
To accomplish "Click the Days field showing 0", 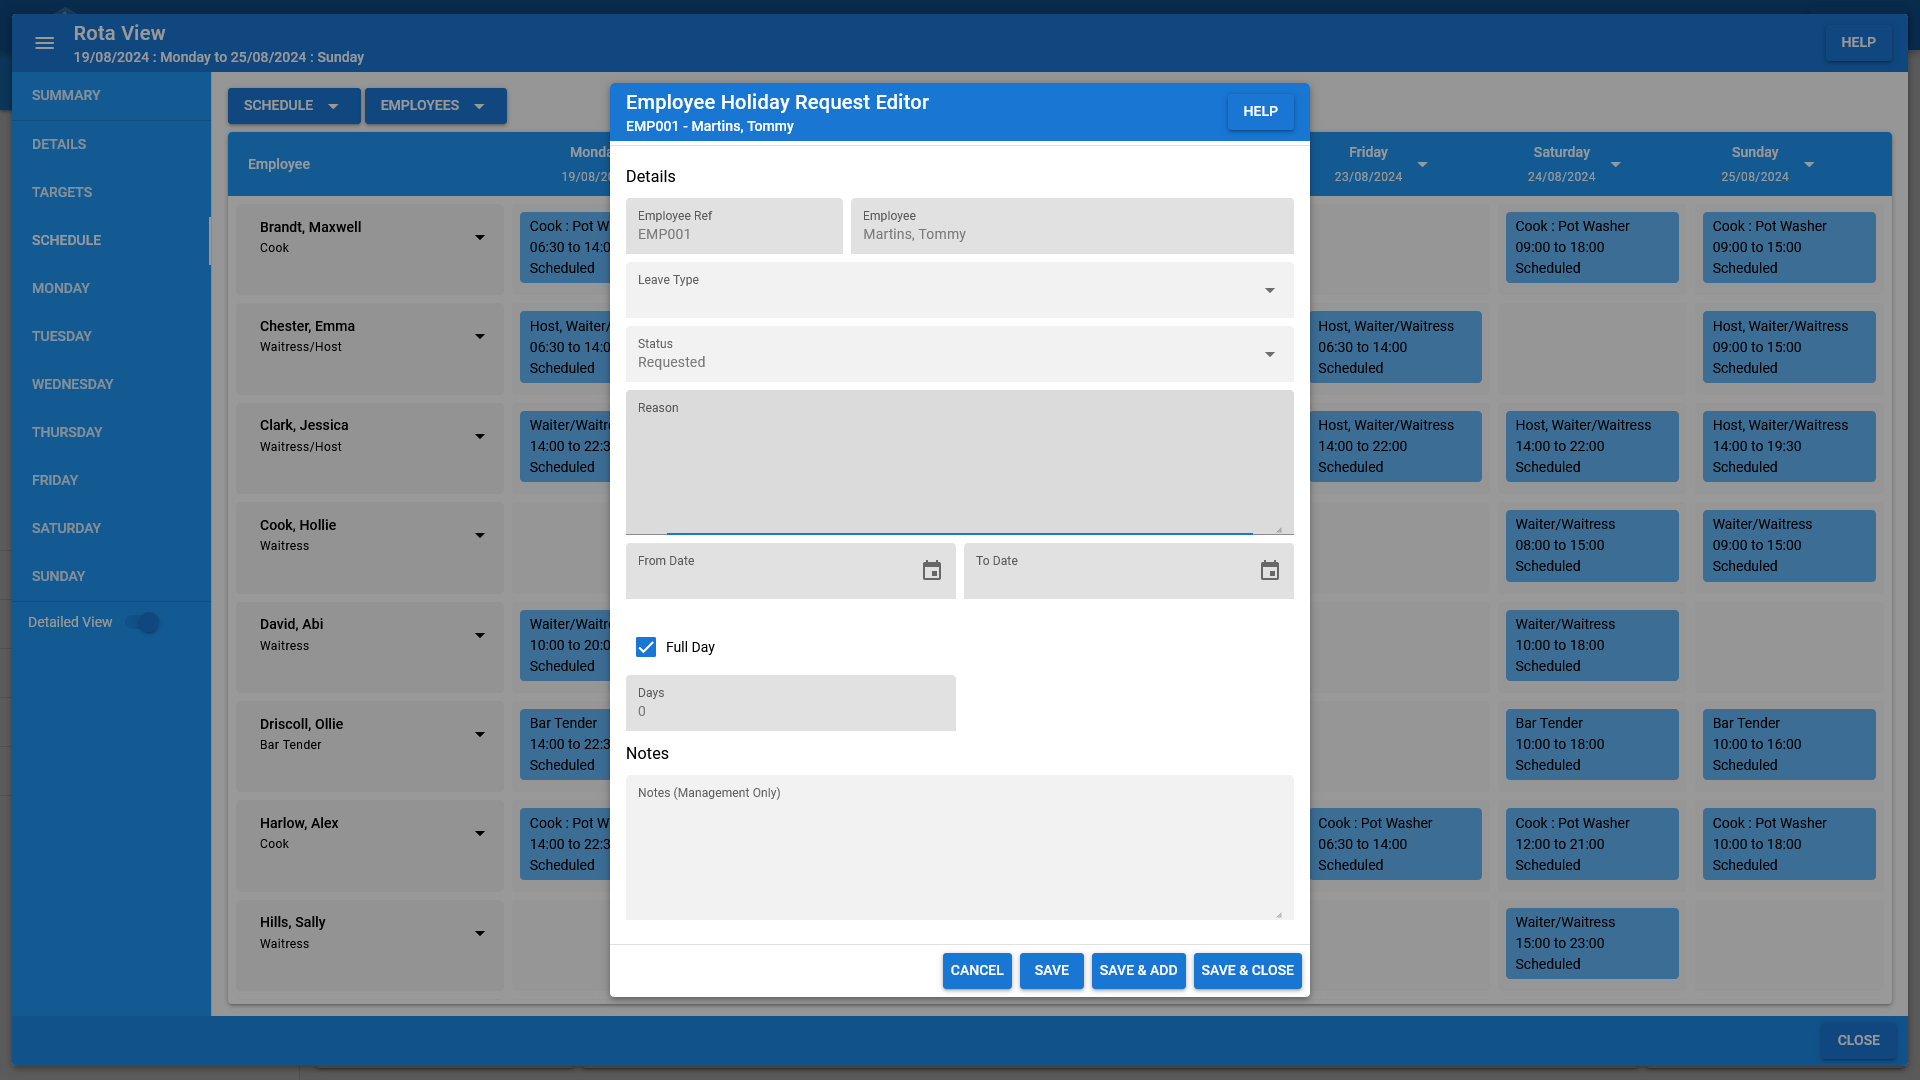I will point(791,703).
